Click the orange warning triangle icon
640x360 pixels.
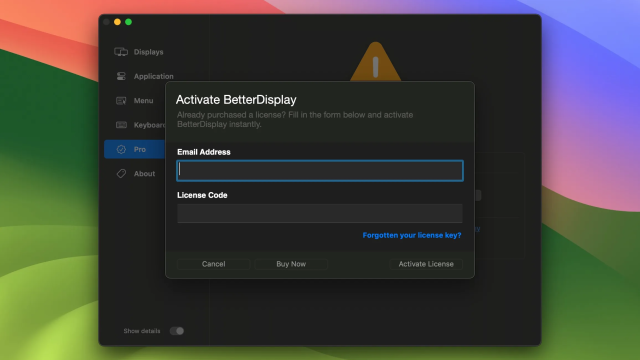pos(376,62)
